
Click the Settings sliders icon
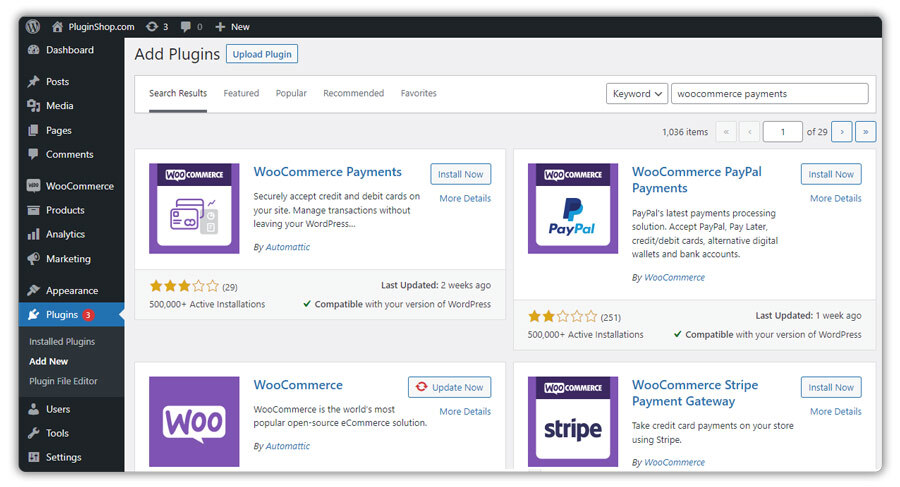point(33,457)
